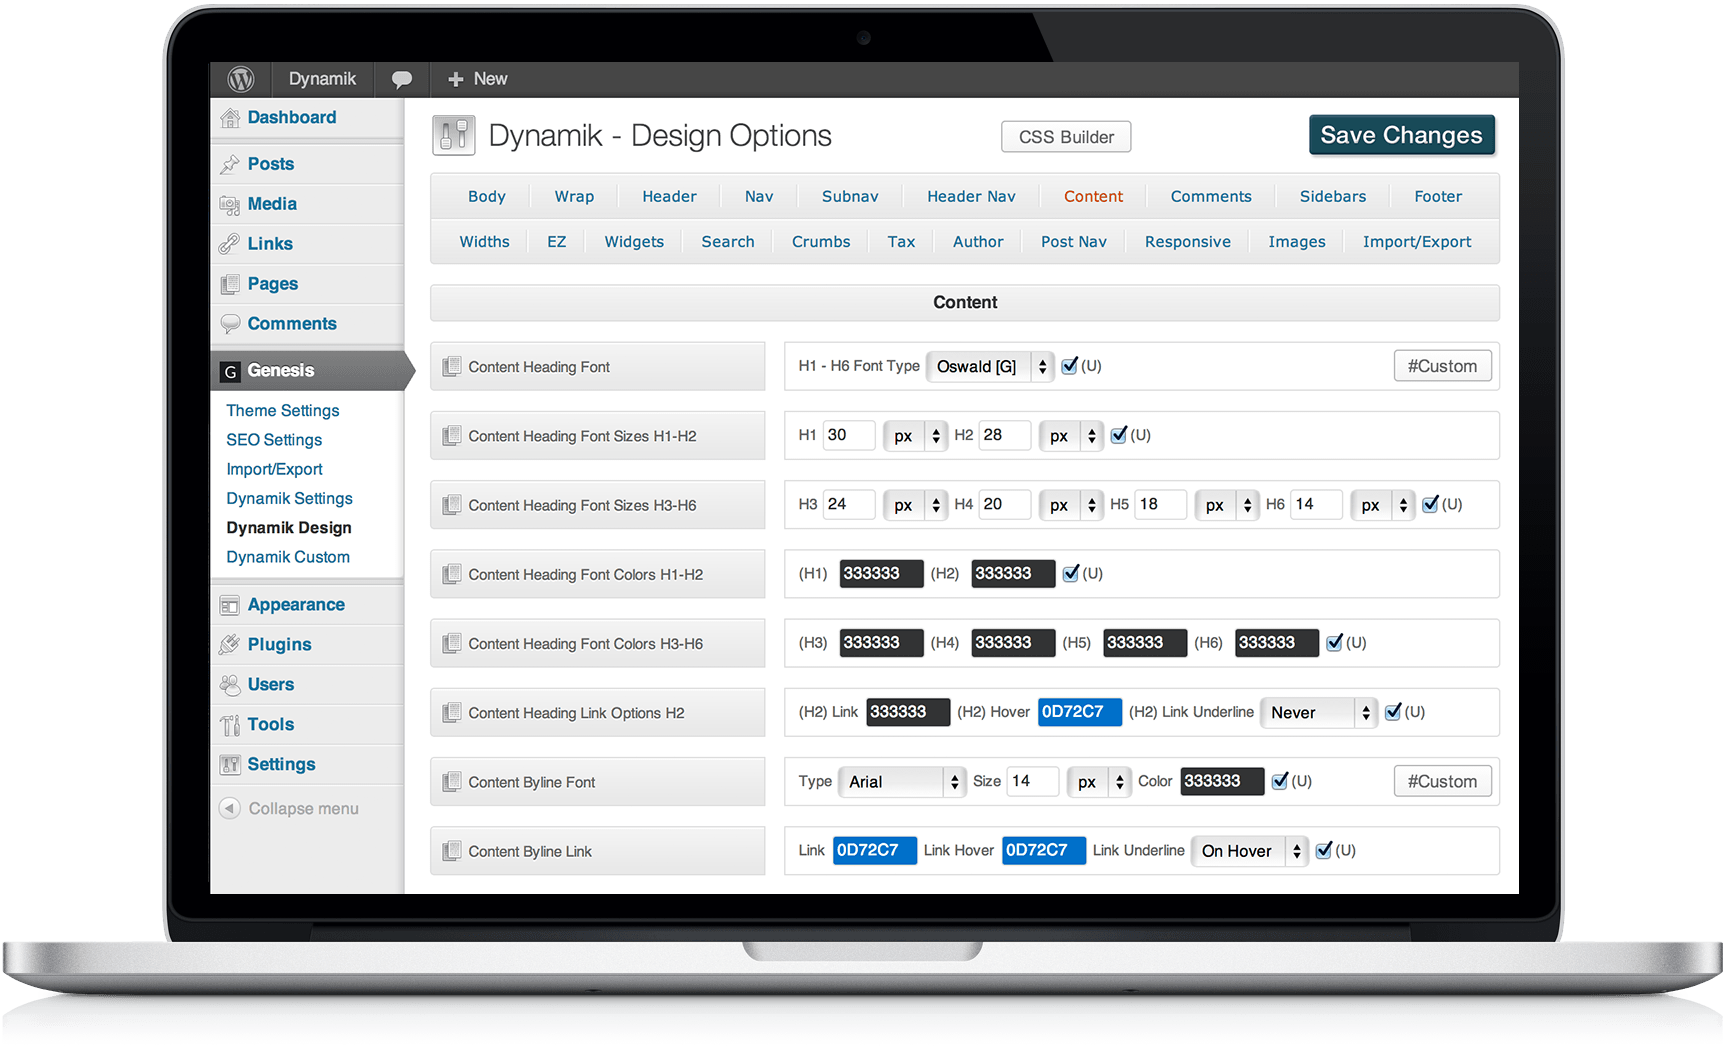
Task: Click the tooltip icon for Content Heading Font
Action: coord(452,367)
